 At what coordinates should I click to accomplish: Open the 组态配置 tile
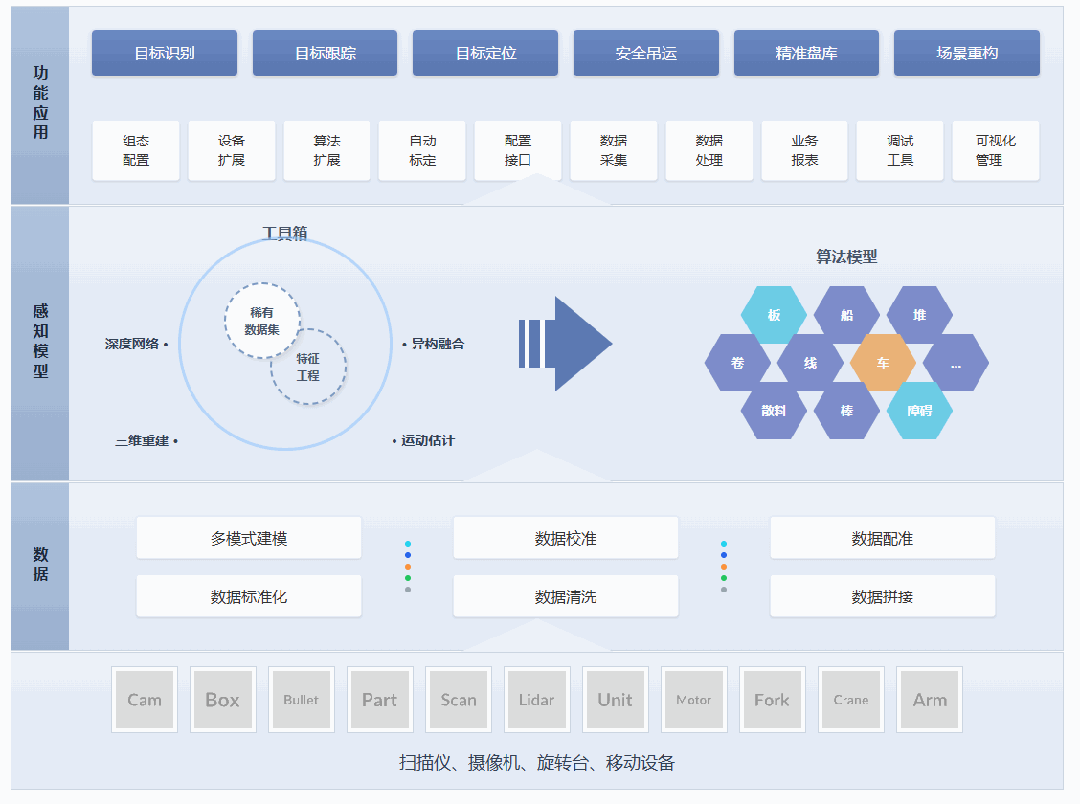[x=136, y=151]
